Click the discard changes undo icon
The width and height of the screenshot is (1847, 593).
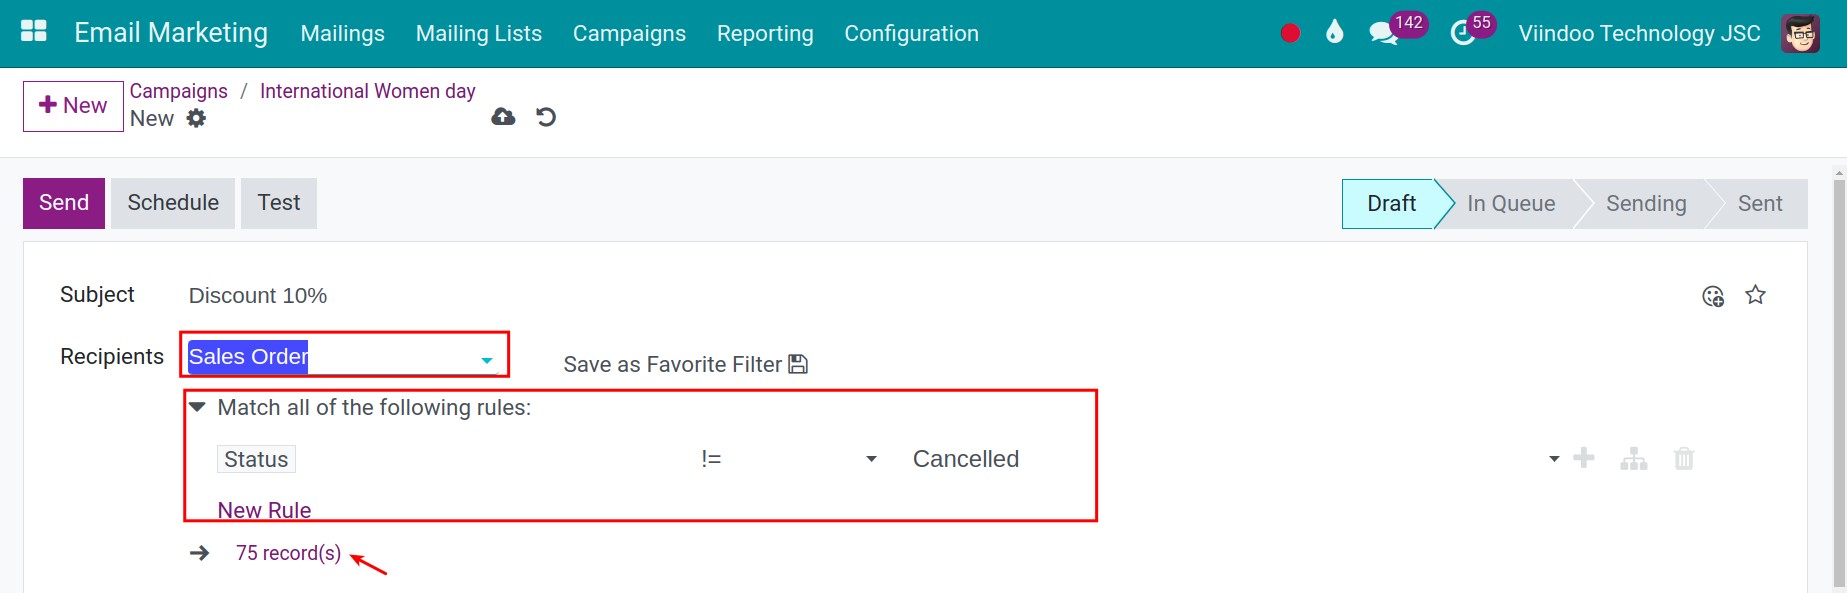click(546, 117)
